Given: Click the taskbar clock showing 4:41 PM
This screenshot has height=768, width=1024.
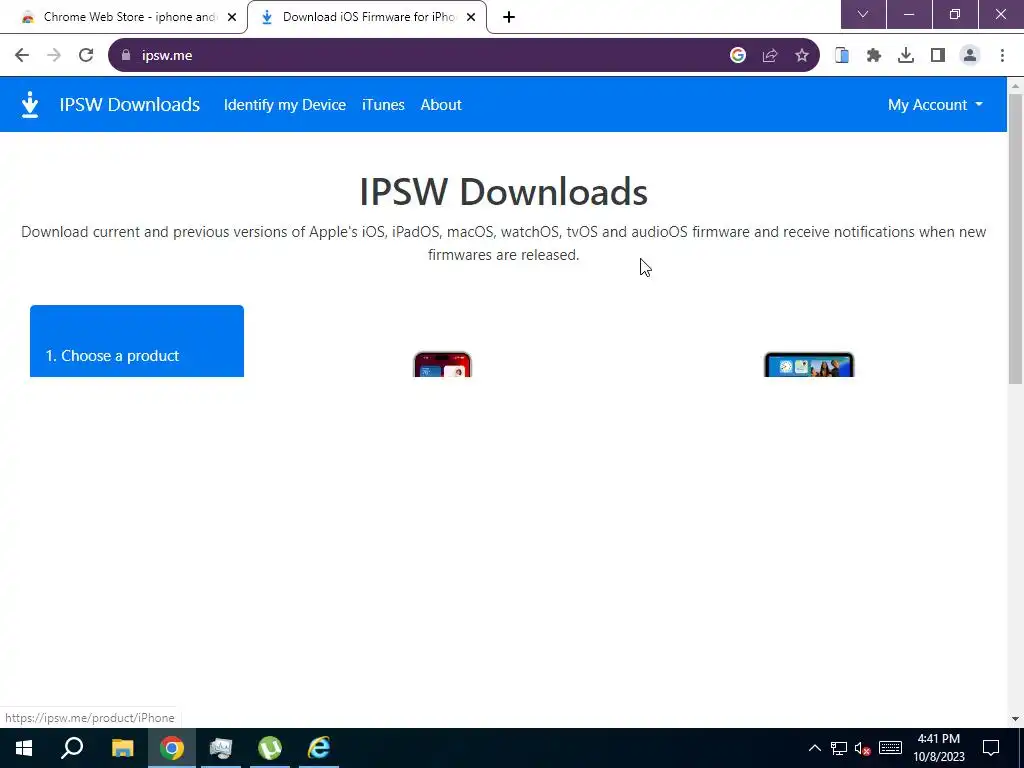Looking at the screenshot, I should [939, 748].
